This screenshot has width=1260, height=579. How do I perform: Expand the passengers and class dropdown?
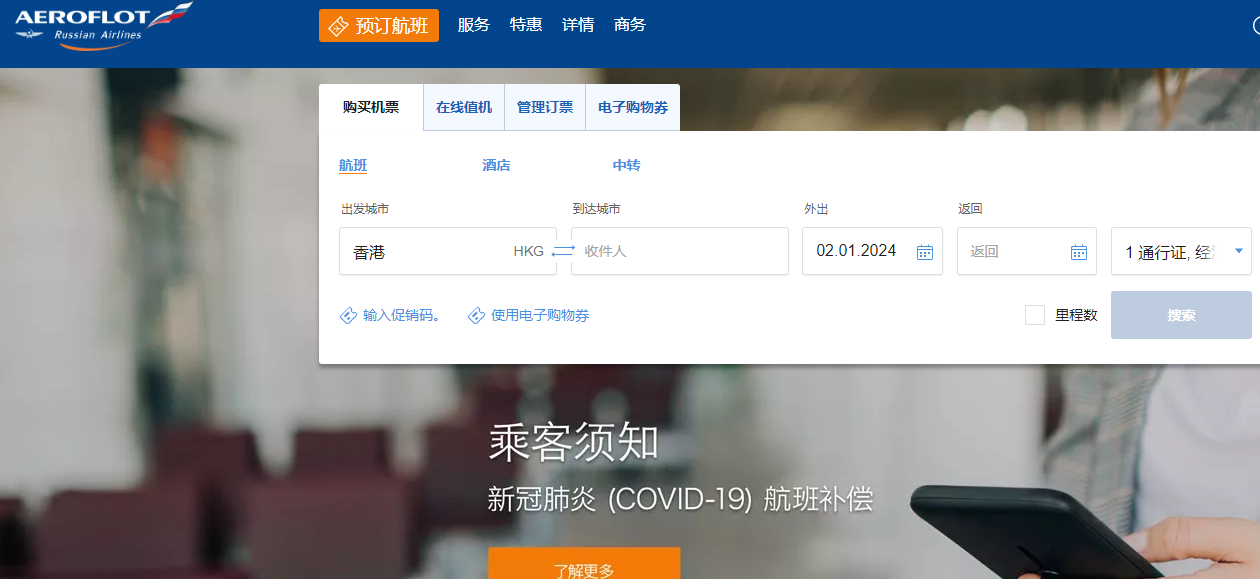point(1239,251)
